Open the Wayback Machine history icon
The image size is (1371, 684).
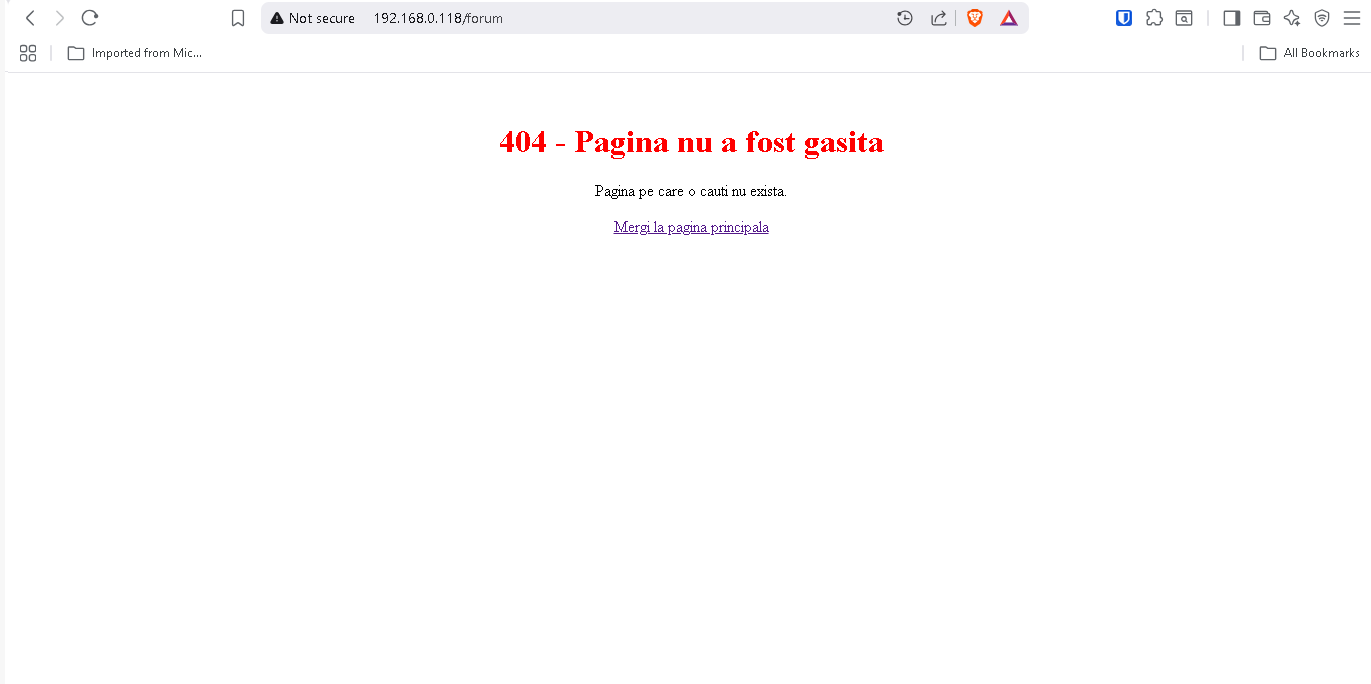(x=905, y=18)
